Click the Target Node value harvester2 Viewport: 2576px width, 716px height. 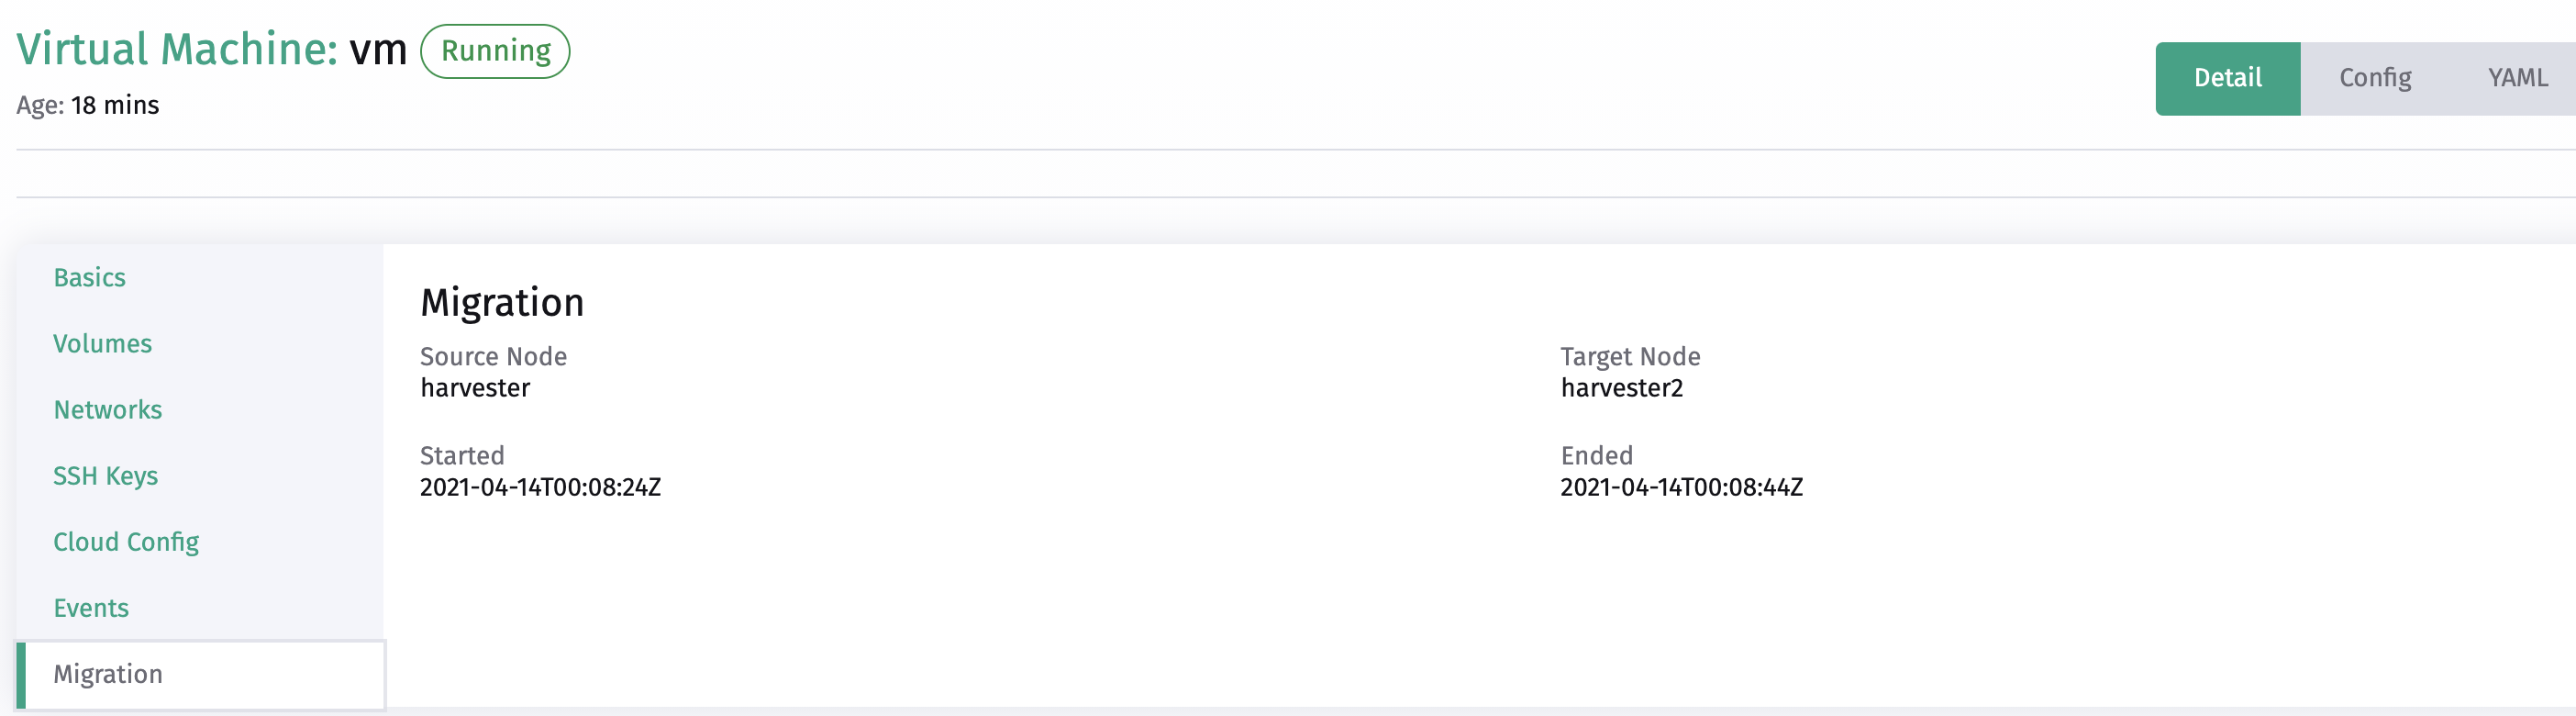[x=1622, y=388]
